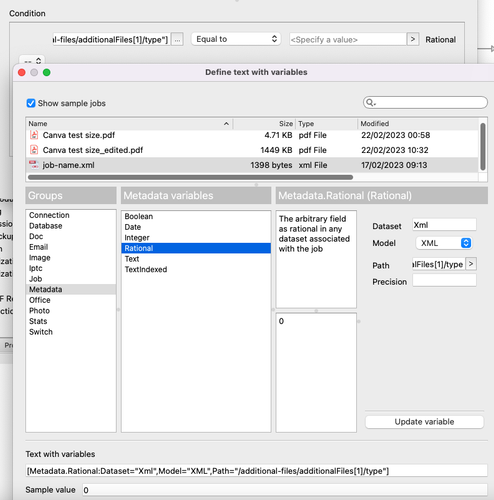494x500 pixels.
Task: Click the sample result box showing 0
Action: click(x=316, y=373)
